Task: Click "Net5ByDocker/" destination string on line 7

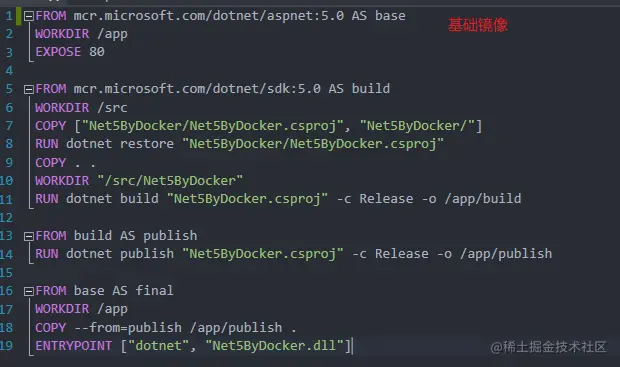Action: click(417, 126)
